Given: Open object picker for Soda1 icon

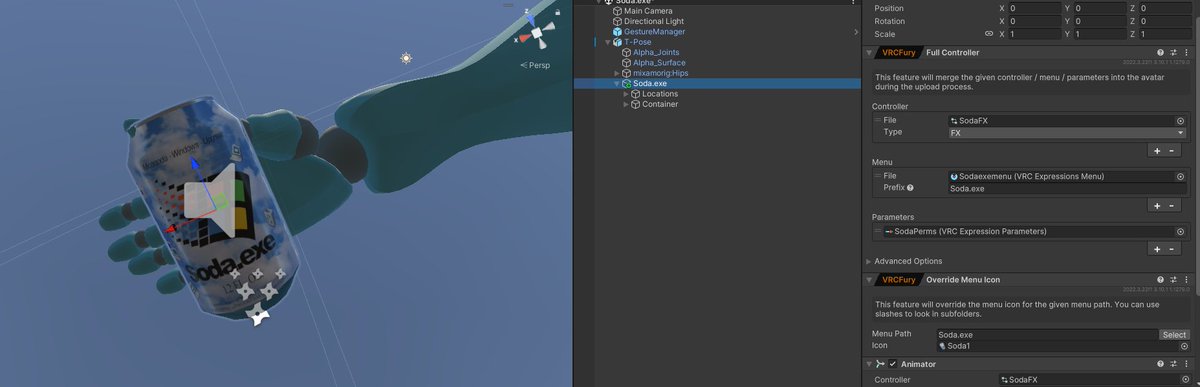Looking at the screenshot, I should 1184,346.
